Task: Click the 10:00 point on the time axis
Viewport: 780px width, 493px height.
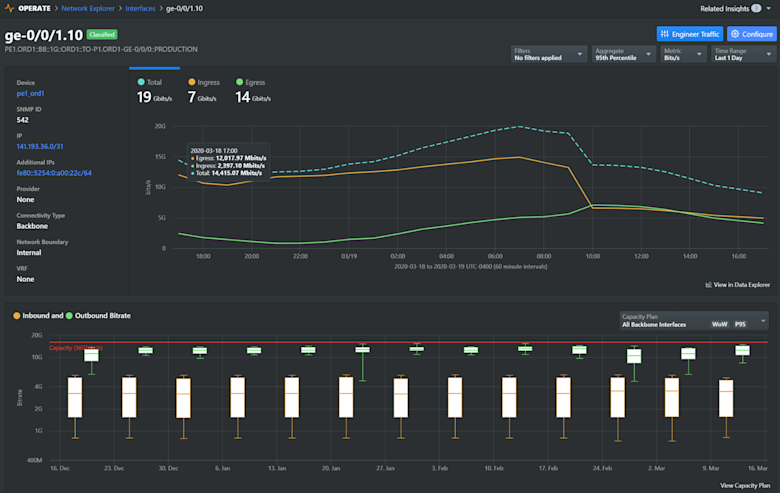Action: tap(592, 256)
